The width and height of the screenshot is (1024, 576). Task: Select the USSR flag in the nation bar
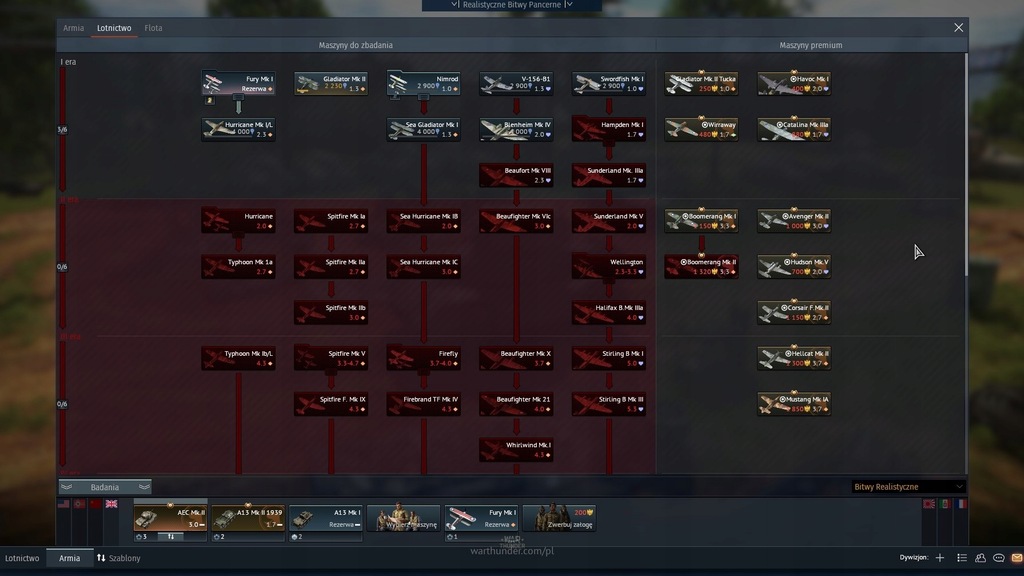pyautogui.click(x=95, y=504)
